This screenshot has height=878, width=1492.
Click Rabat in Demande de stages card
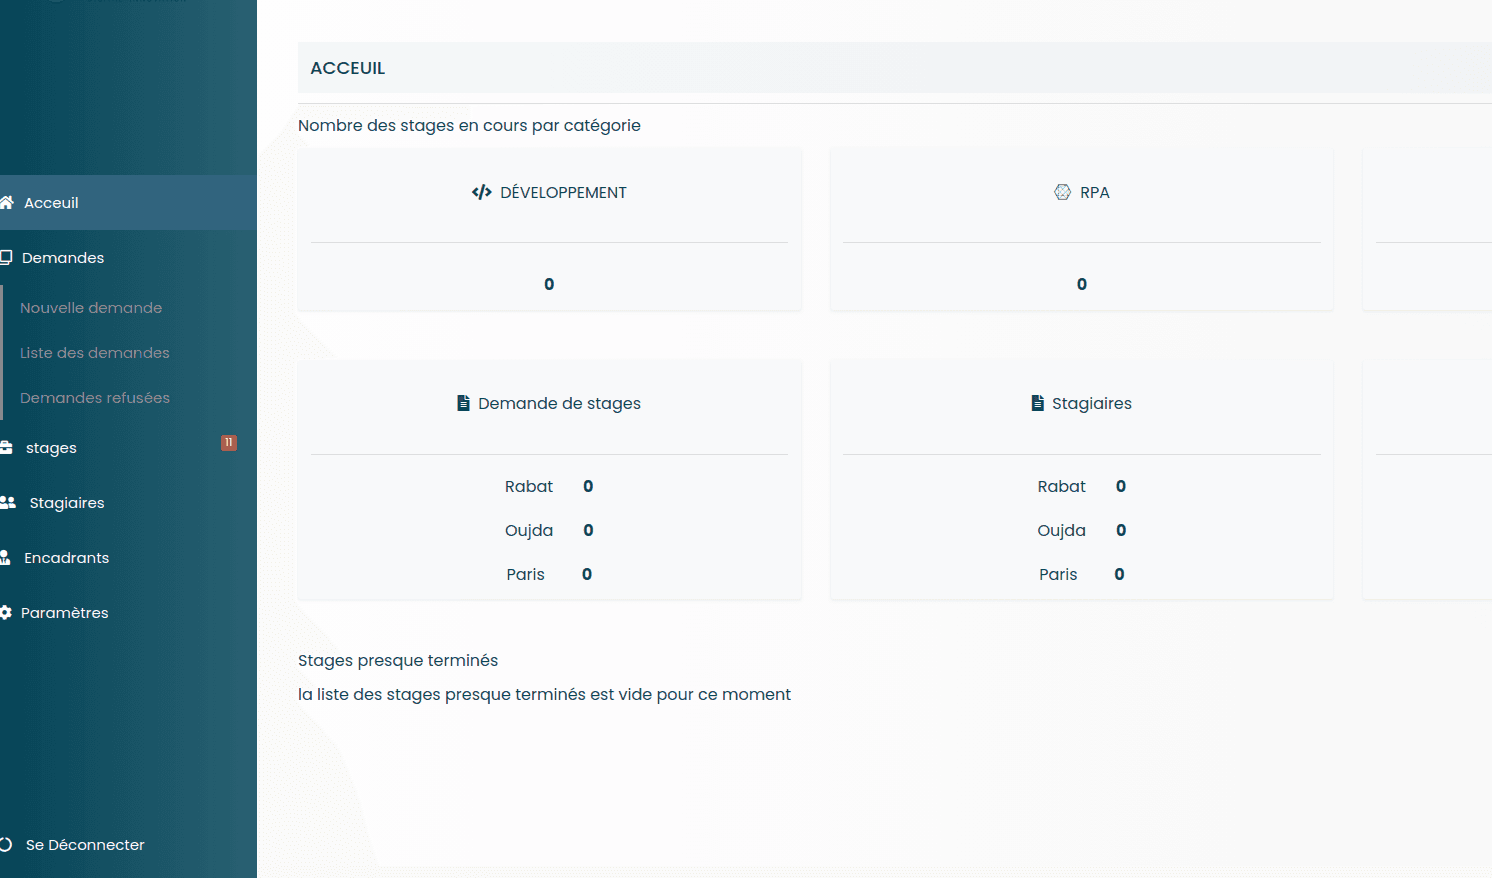529,486
